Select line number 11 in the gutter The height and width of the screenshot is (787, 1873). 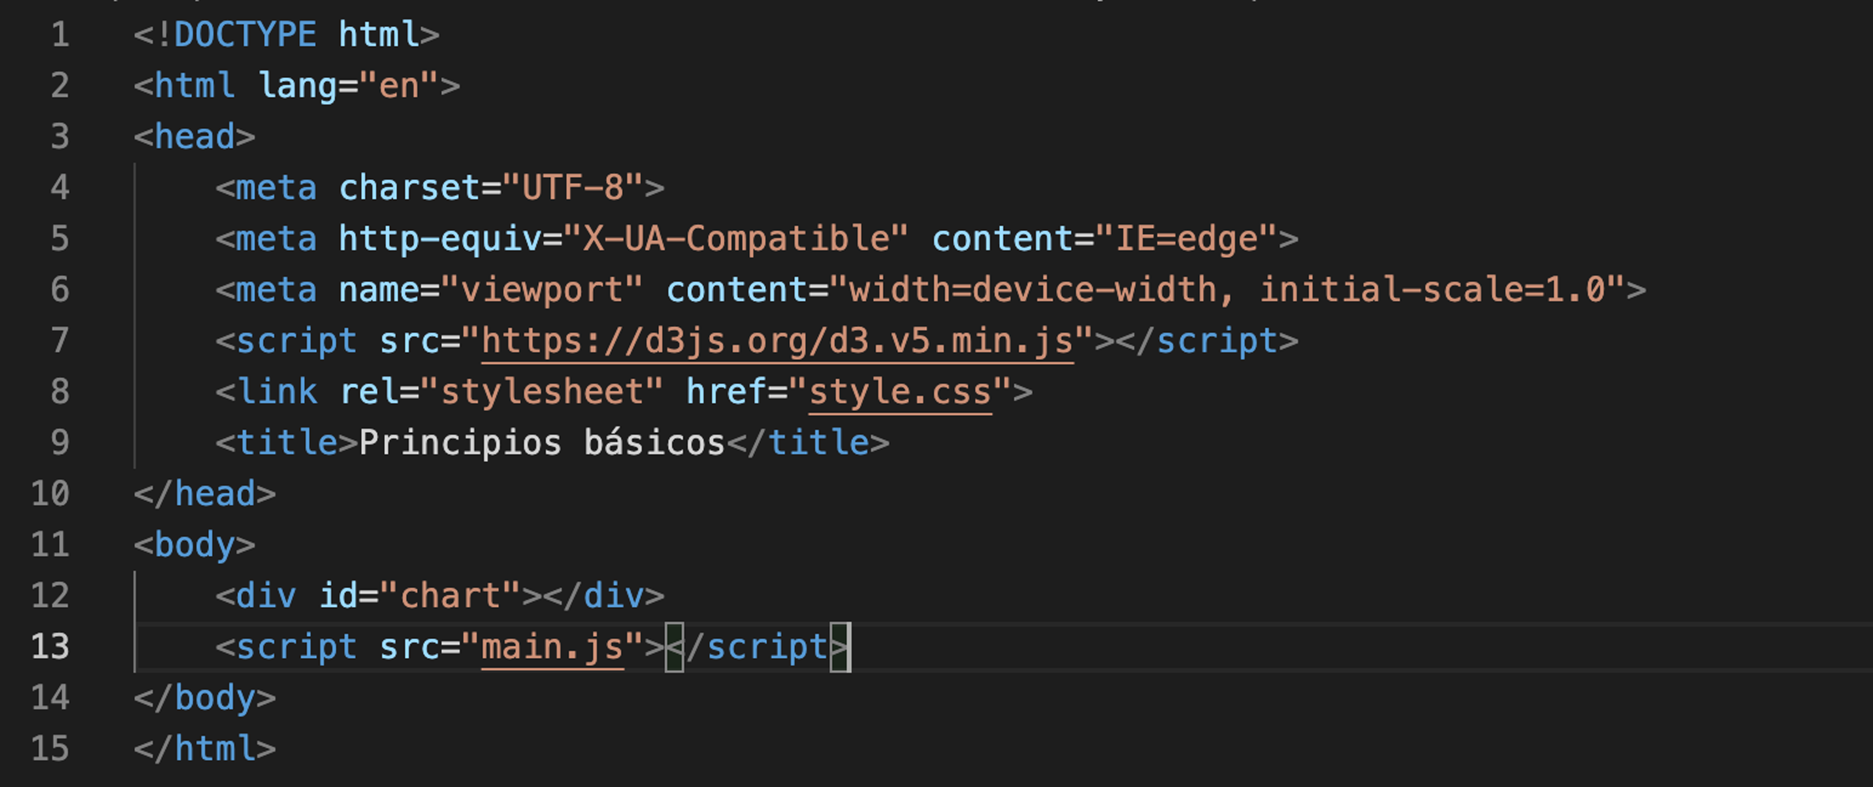[x=50, y=545]
